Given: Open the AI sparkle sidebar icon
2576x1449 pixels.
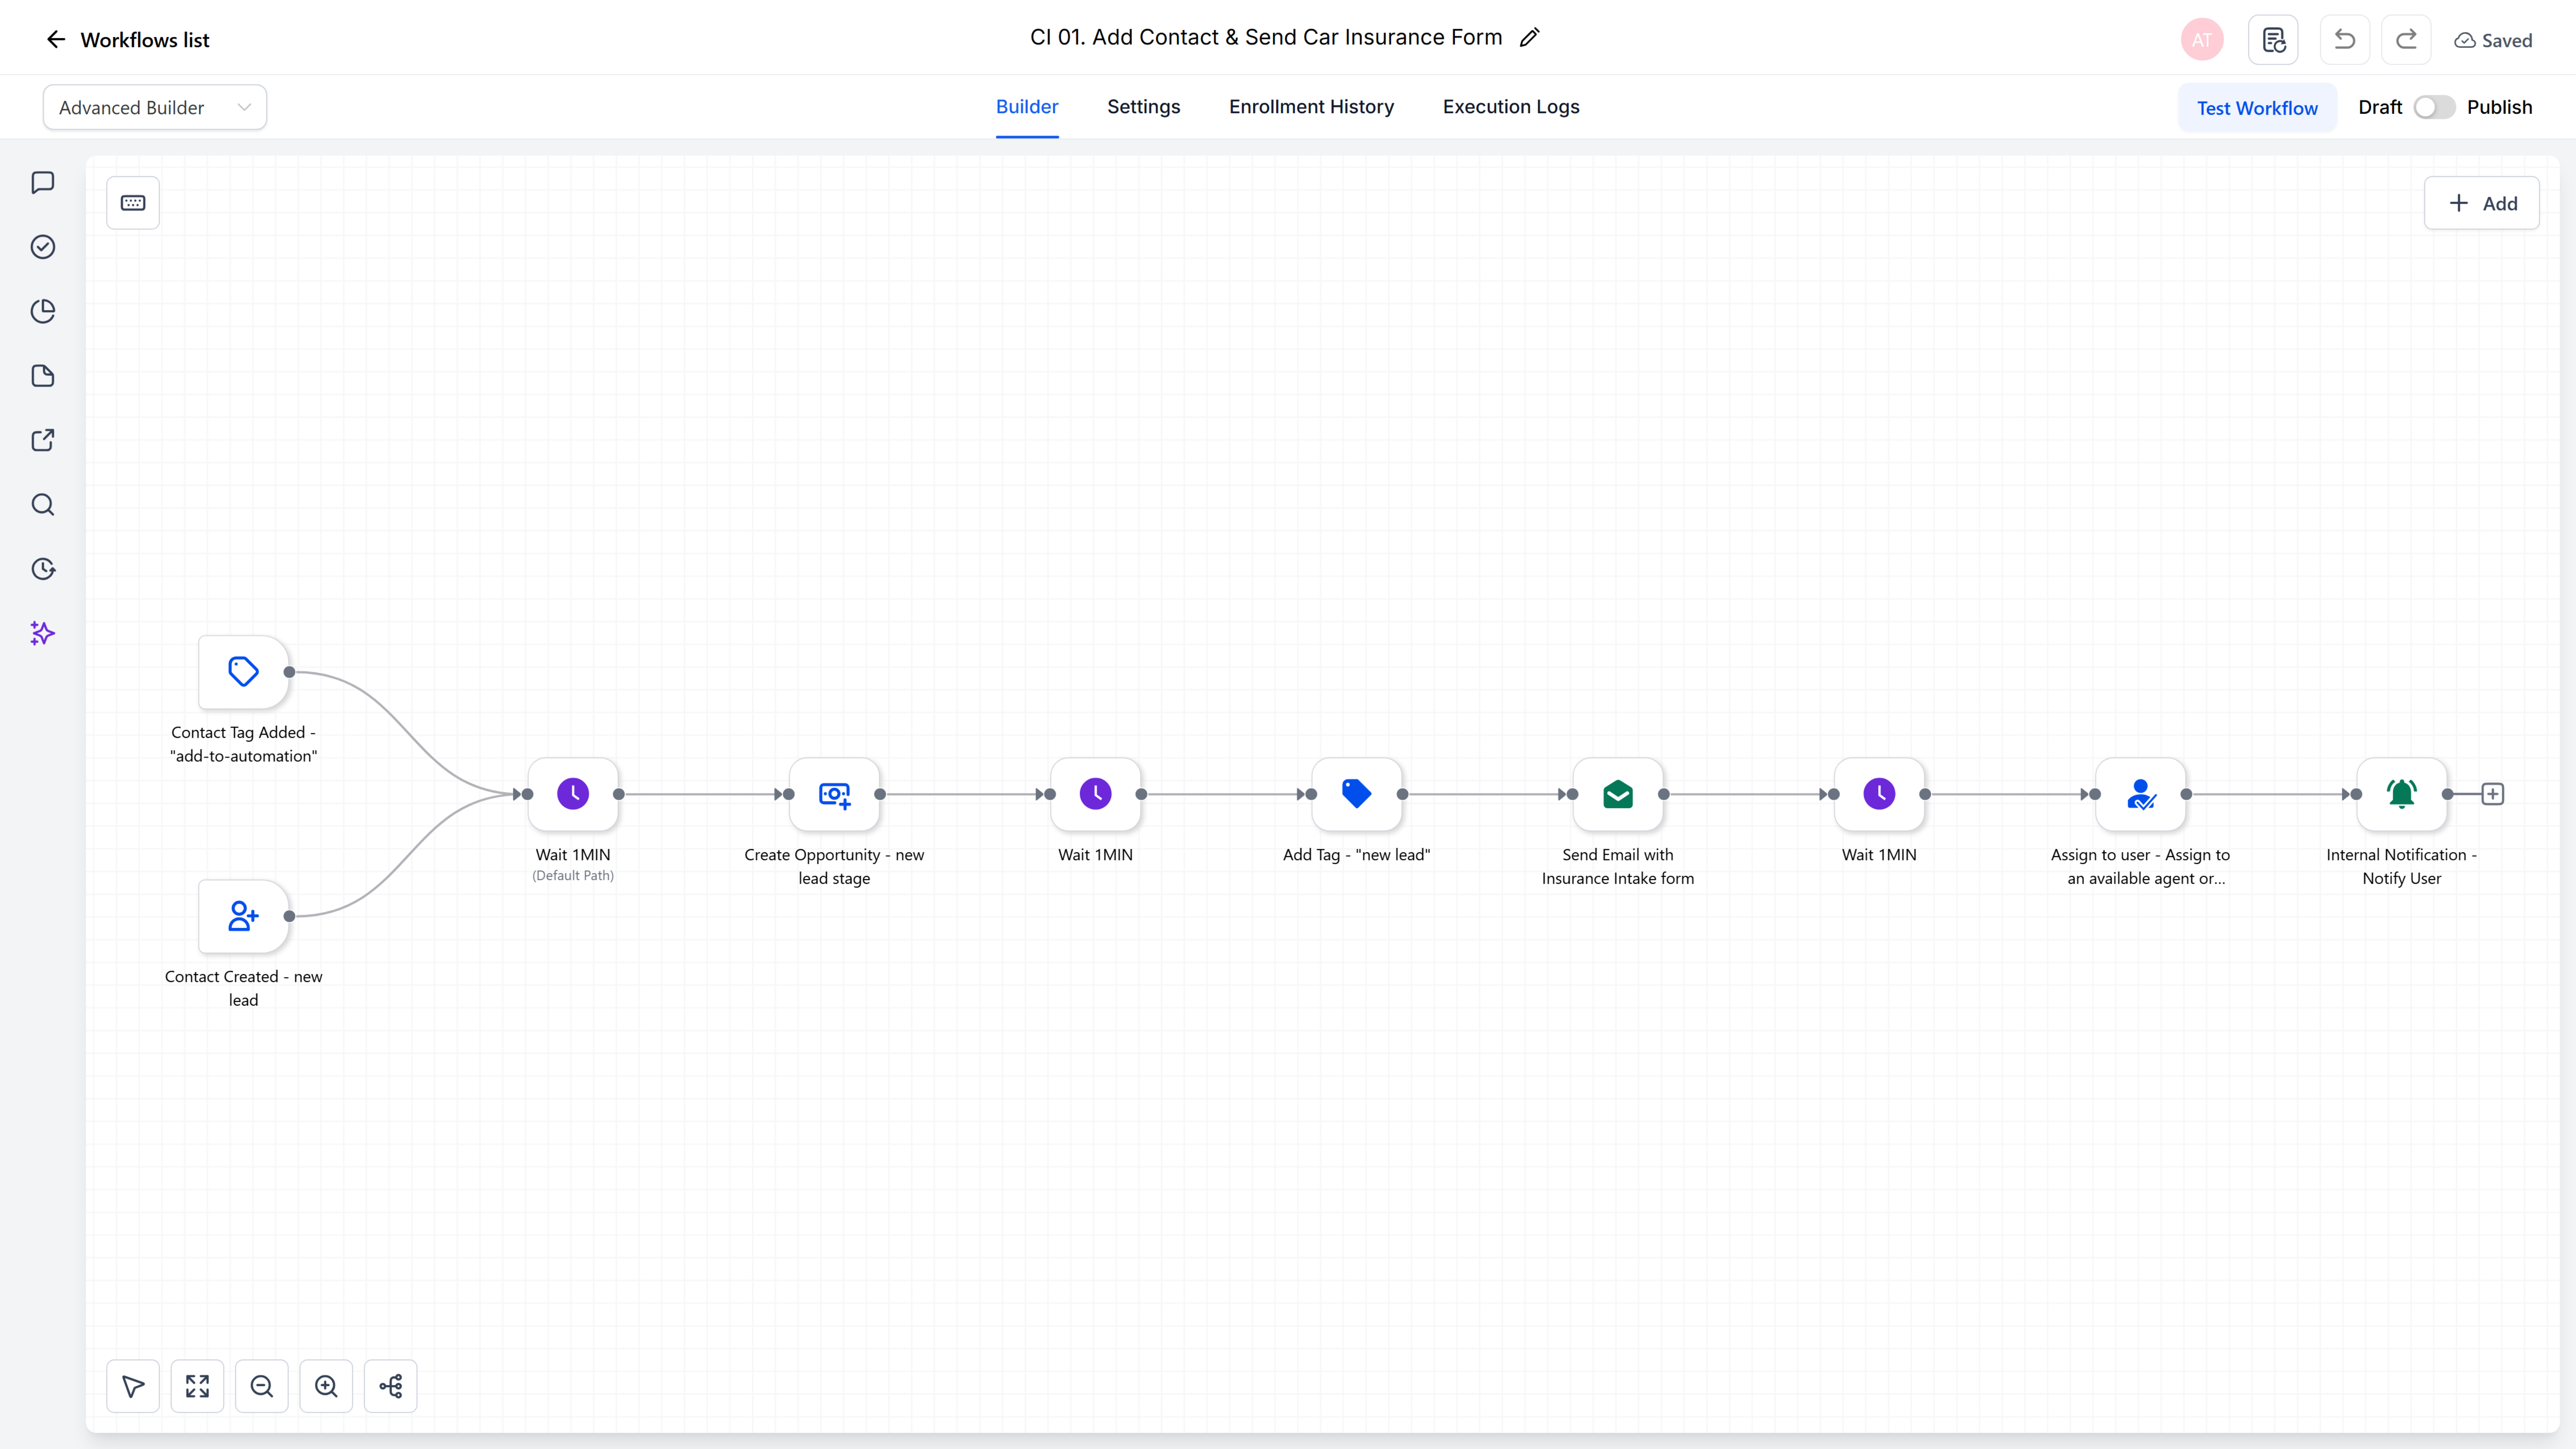Looking at the screenshot, I should [x=43, y=633].
